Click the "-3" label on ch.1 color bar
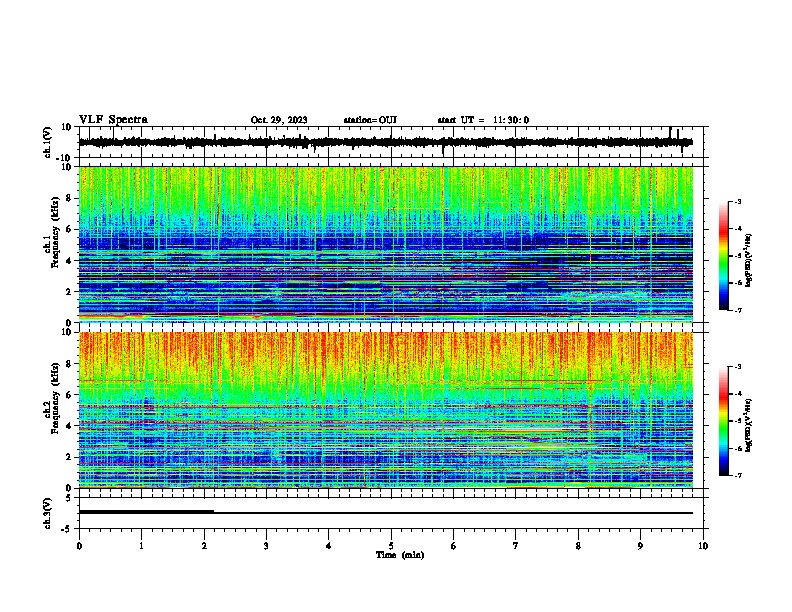 coord(738,202)
